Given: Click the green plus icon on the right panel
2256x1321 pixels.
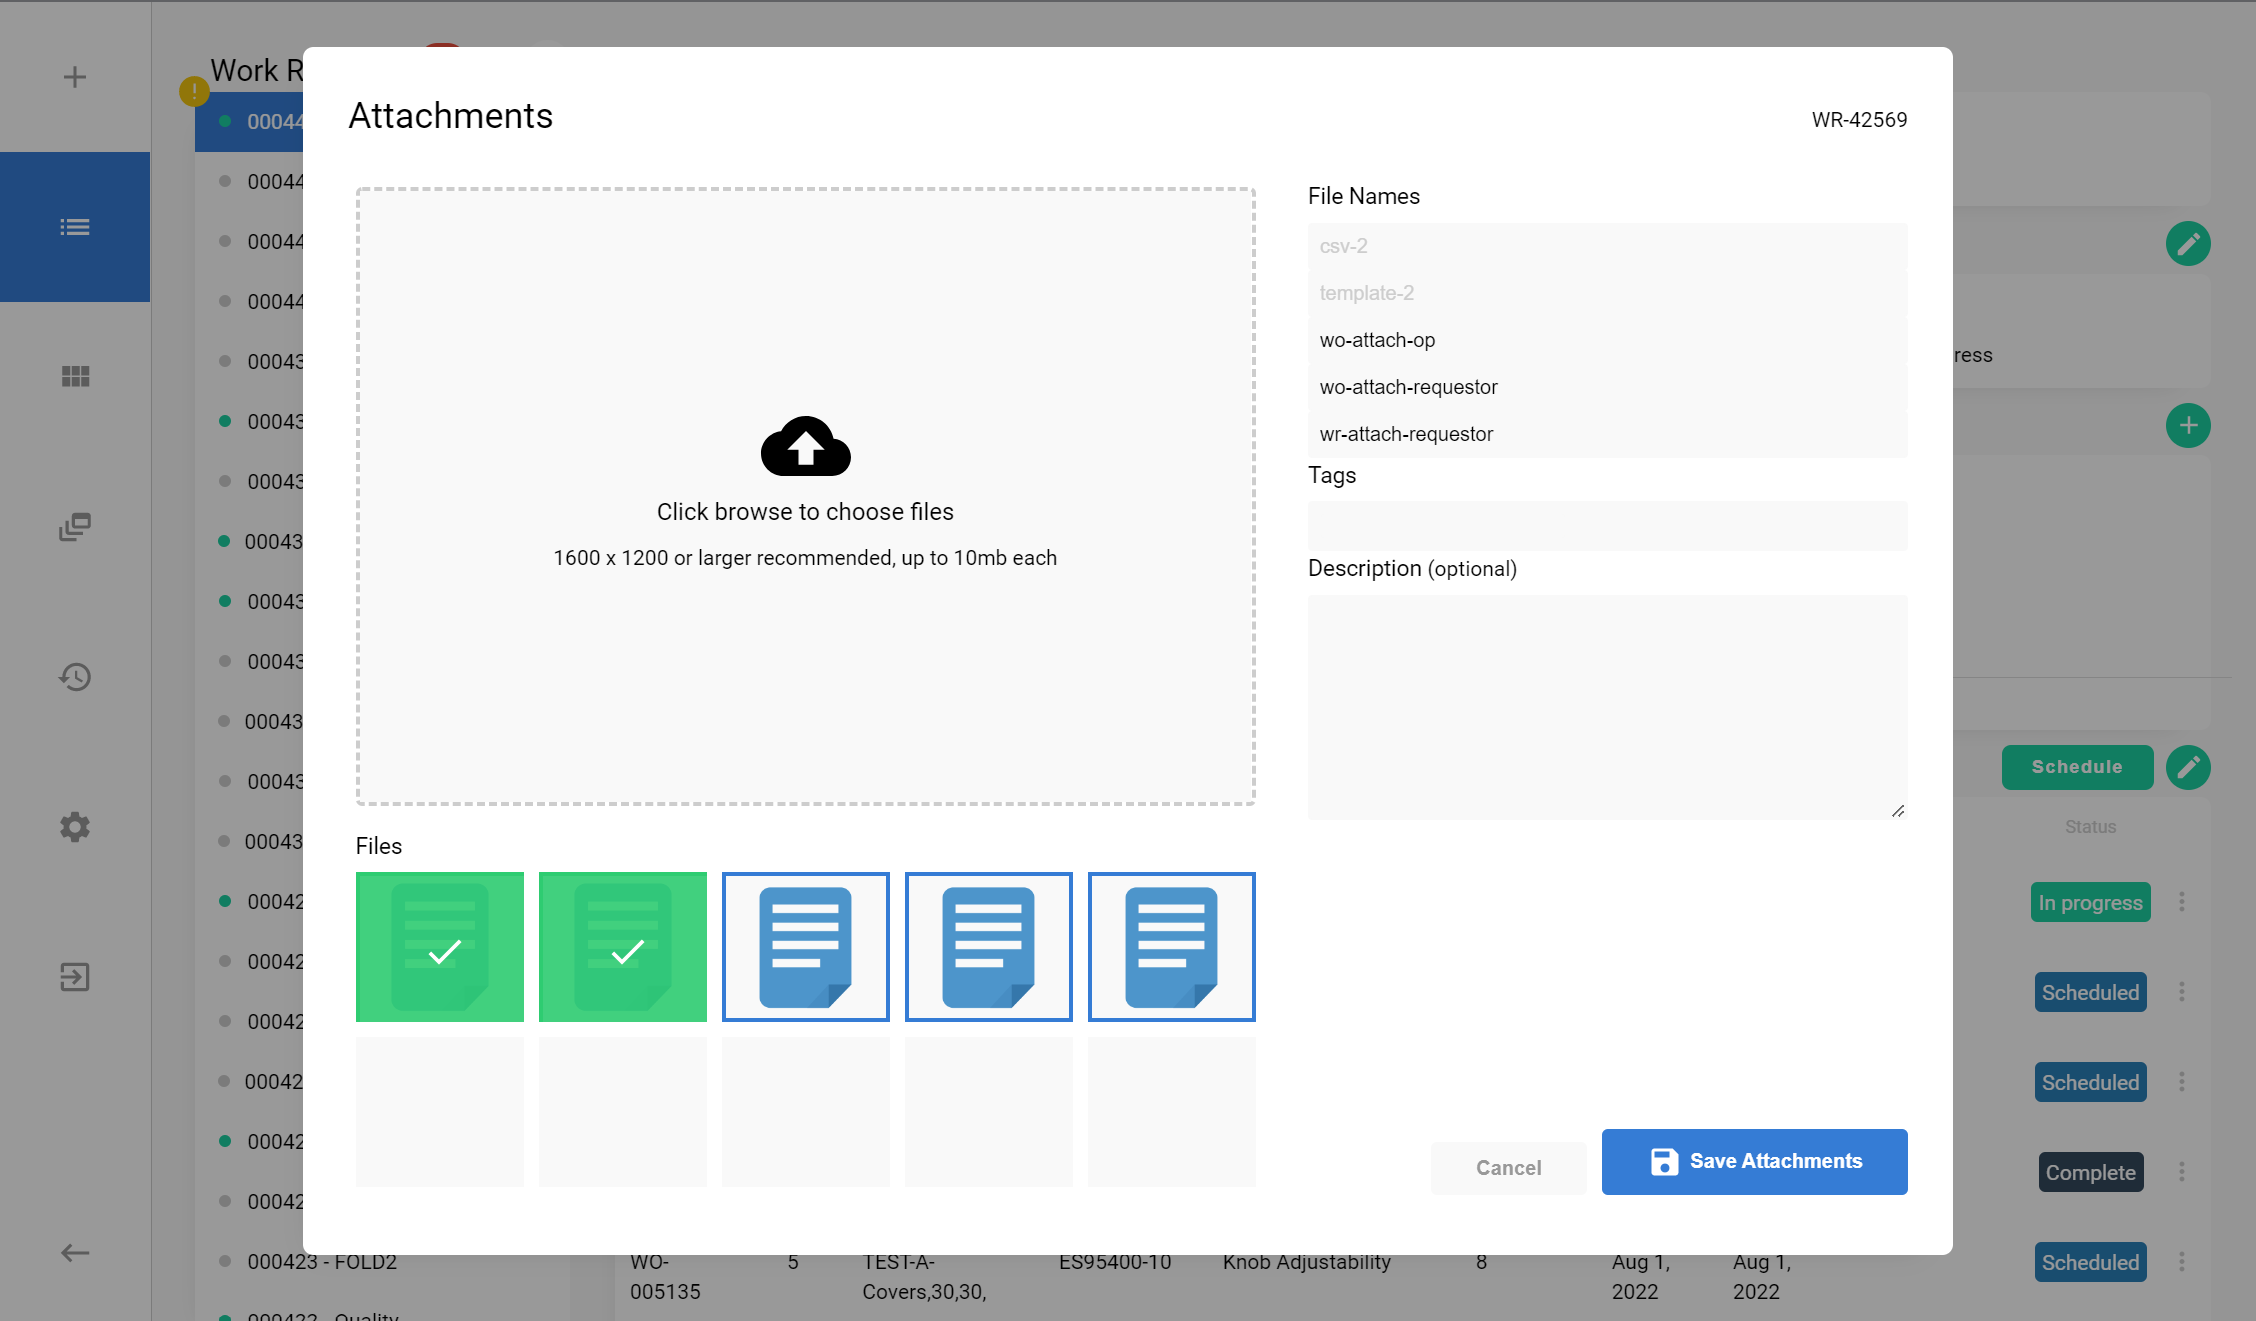Looking at the screenshot, I should [x=2188, y=425].
